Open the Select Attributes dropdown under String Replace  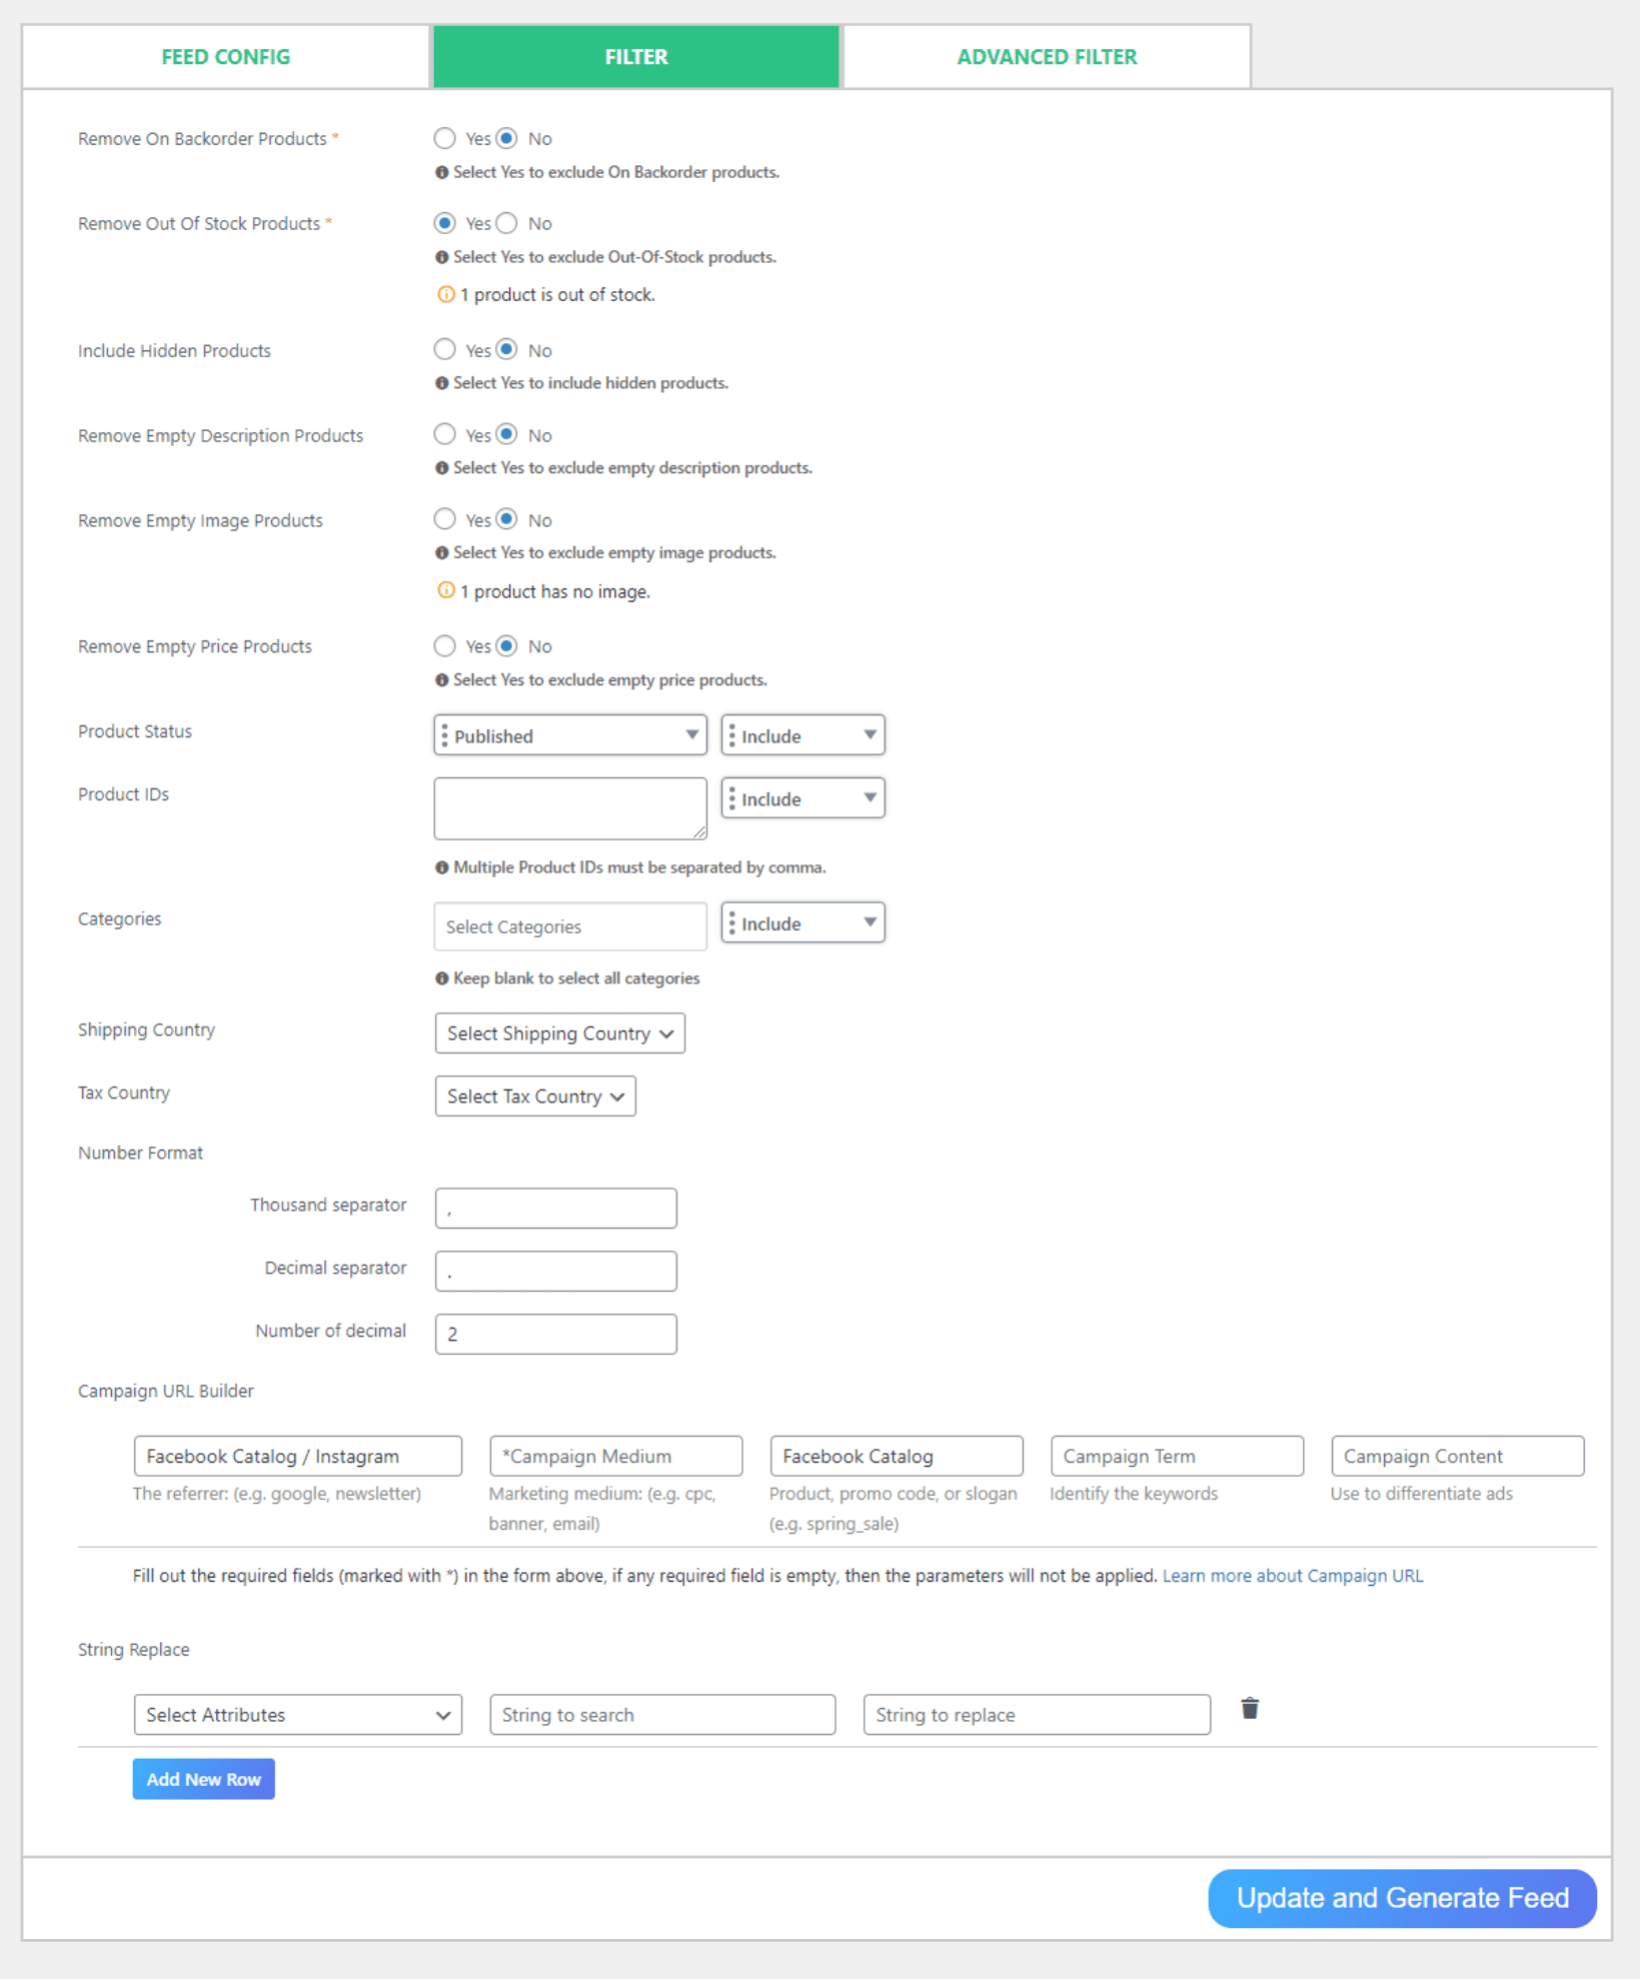(297, 1714)
